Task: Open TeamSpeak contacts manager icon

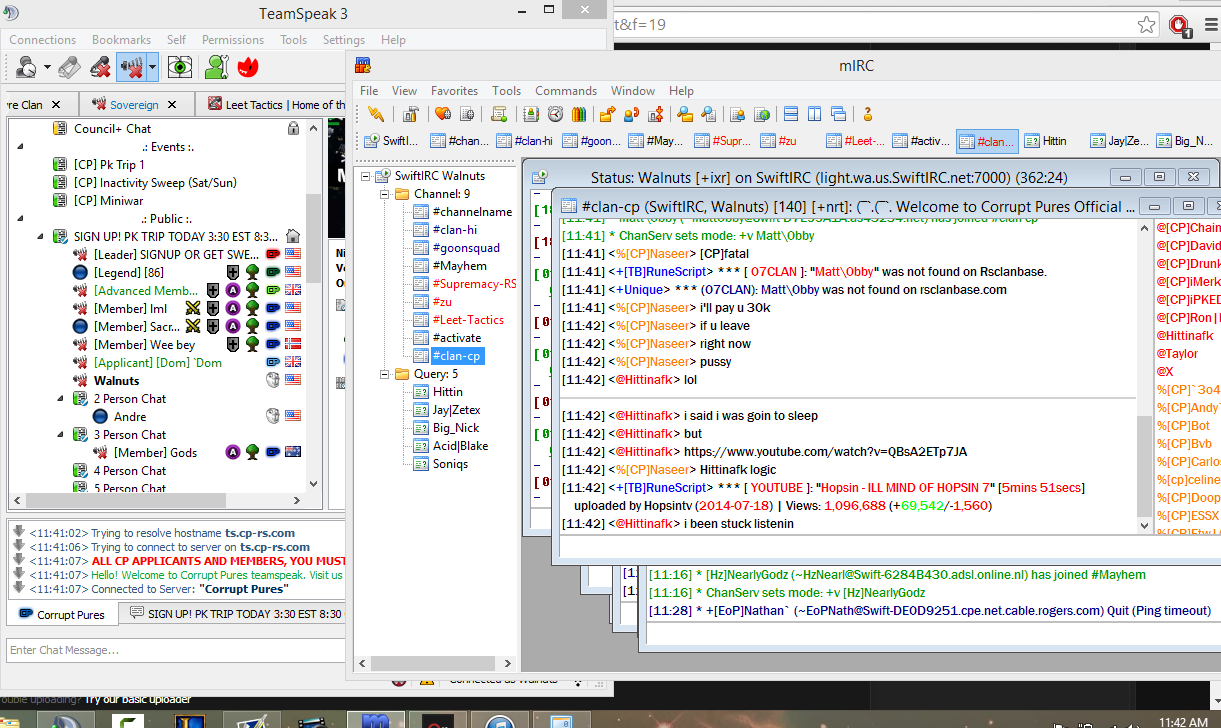Action: pyautogui.click(x=217, y=68)
